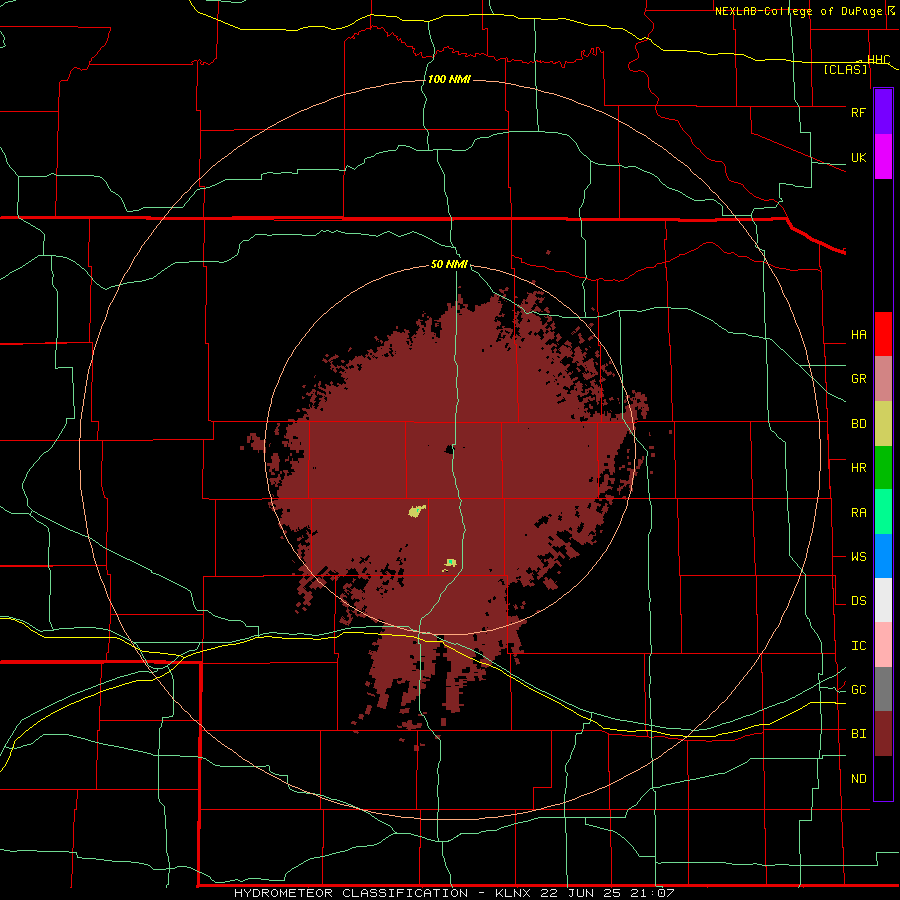Viewport: 900px width, 900px height.
Task: Click the larger yellow BD echo patch
Action: coord(416,511)
